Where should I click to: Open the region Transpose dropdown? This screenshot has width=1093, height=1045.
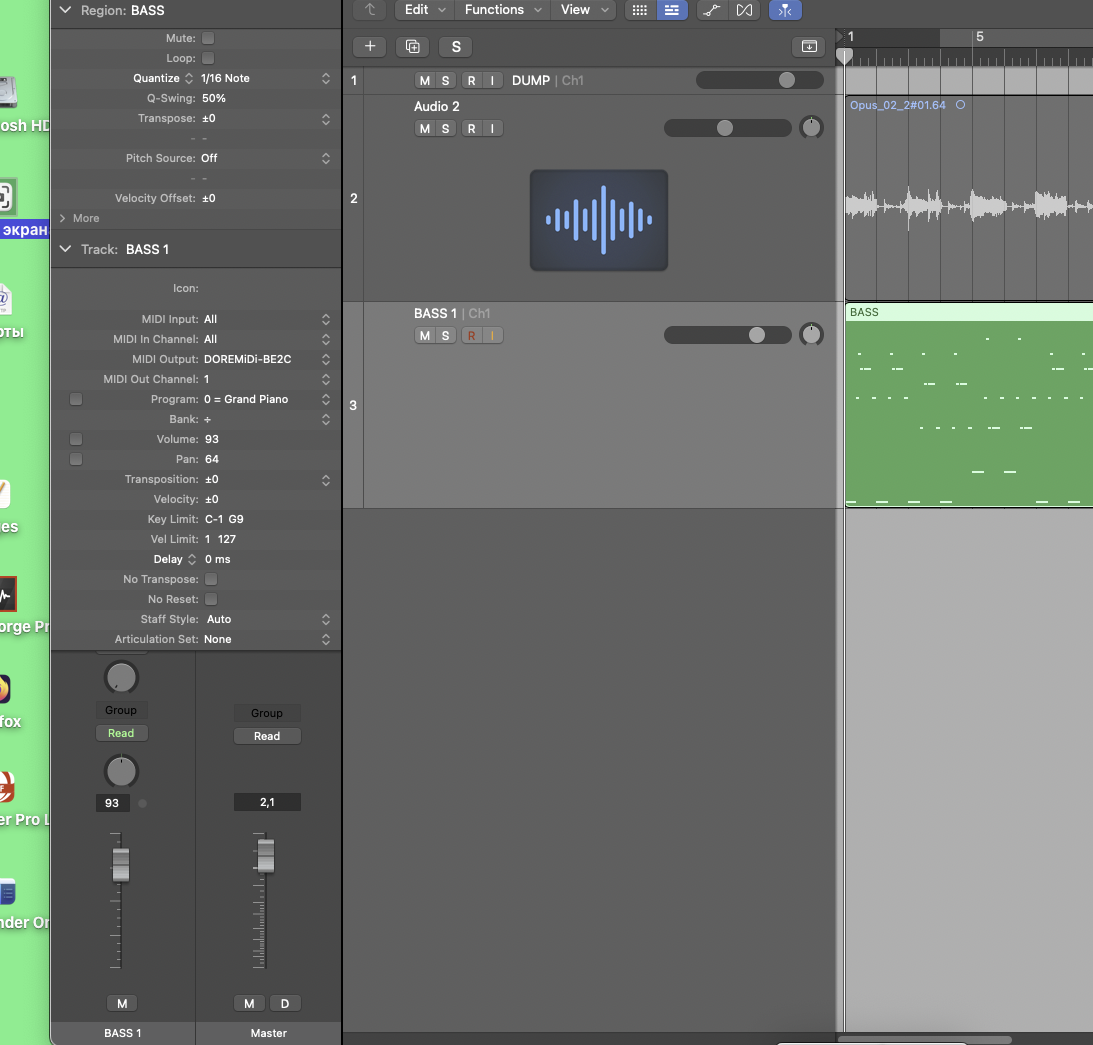click(265, 119)
